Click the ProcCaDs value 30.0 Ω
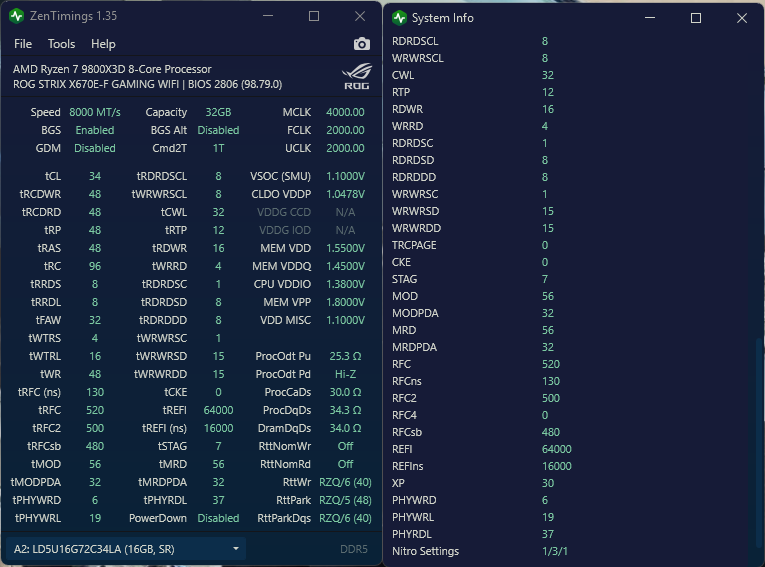The width and height of the screenshot is (765, 567). pyautogui.click(x=345, y=392)
